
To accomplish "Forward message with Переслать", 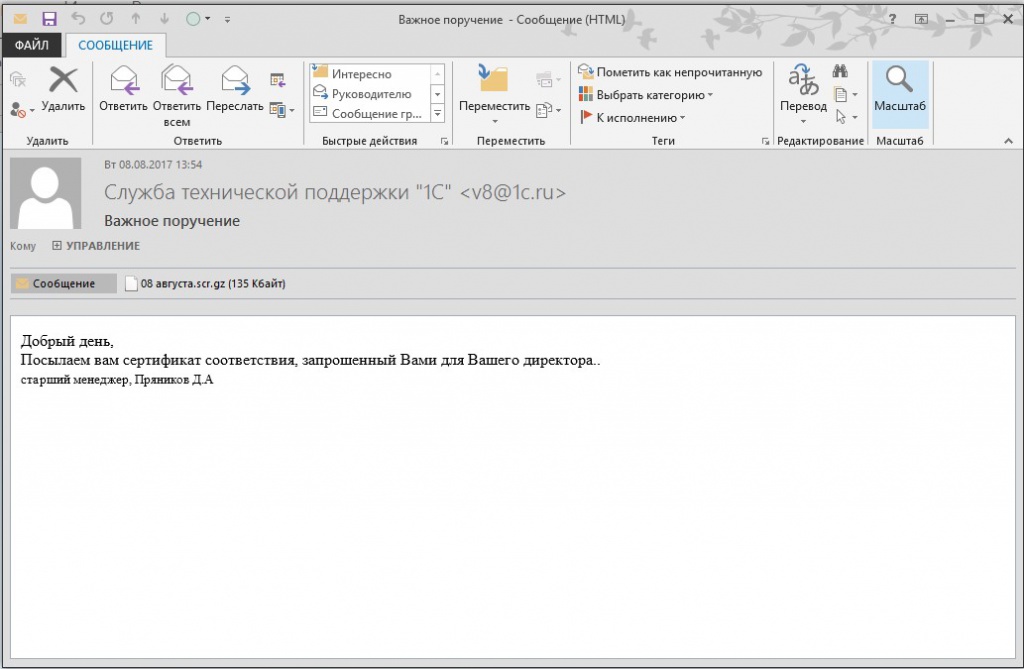I will tap(235, 90).
